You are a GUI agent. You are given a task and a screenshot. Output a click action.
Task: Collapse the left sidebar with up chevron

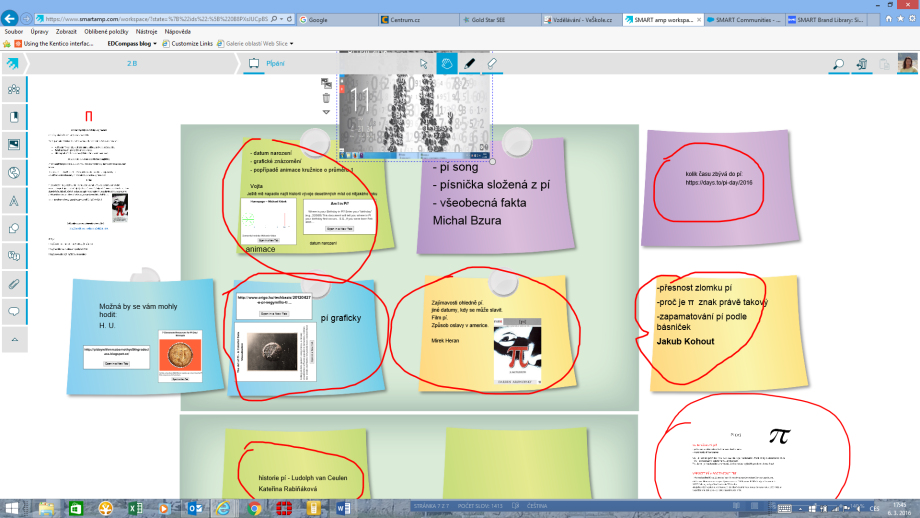[14, 339]
